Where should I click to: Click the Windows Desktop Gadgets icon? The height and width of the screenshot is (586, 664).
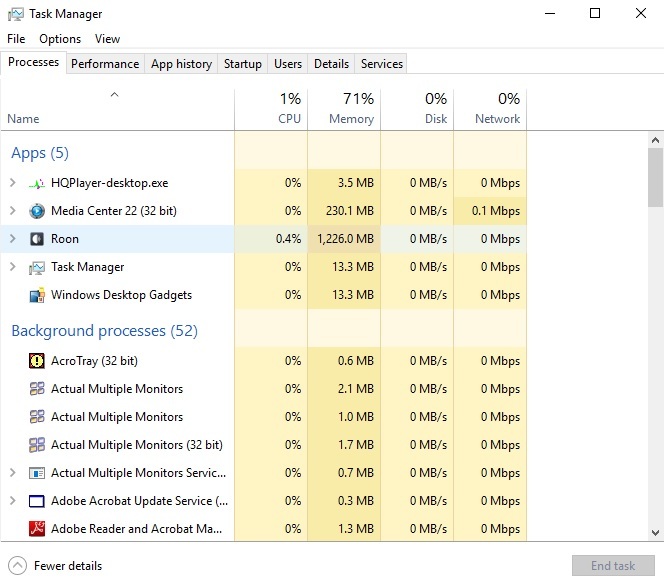pos(37,295)
